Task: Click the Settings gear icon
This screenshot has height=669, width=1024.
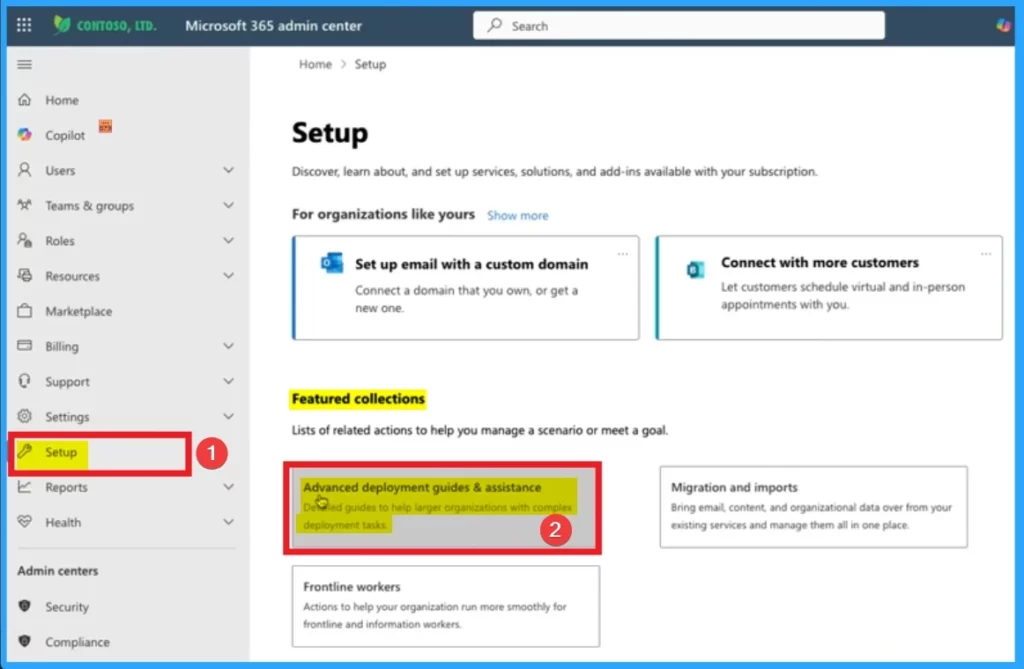Action: click(x=24, y=416)
